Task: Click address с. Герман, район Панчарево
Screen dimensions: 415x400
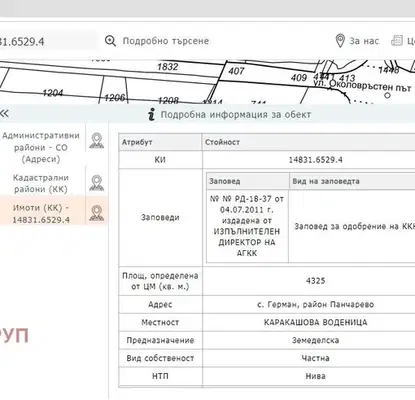Action: 315,305
